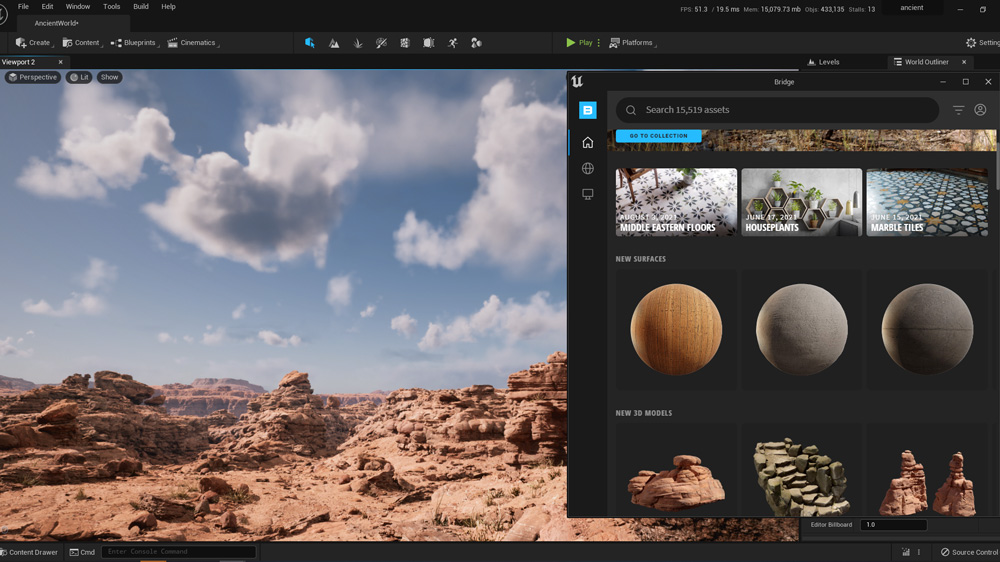Open the Create dropdown in toolbar
This screenshot has width=1000, height=562.
click(33, 43)
